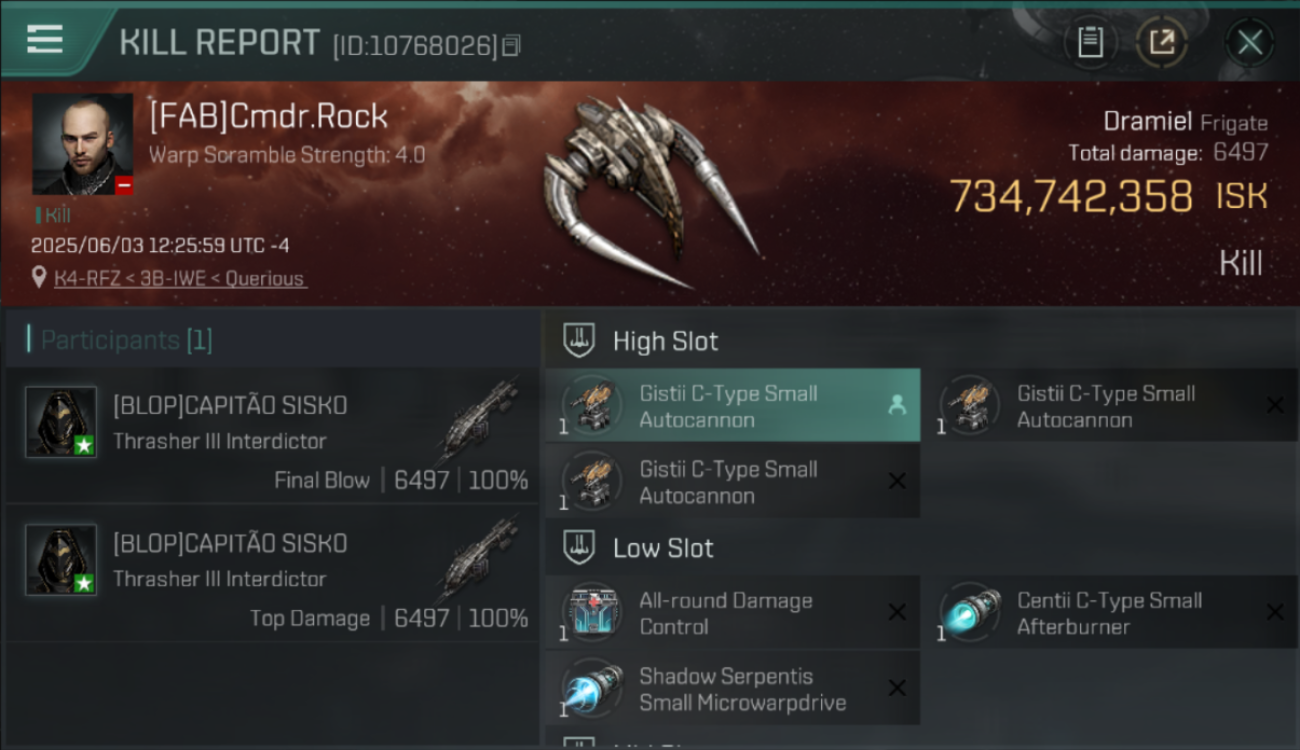Click the Participants [1] header
1300x750 pixels.
click(126, 340)
